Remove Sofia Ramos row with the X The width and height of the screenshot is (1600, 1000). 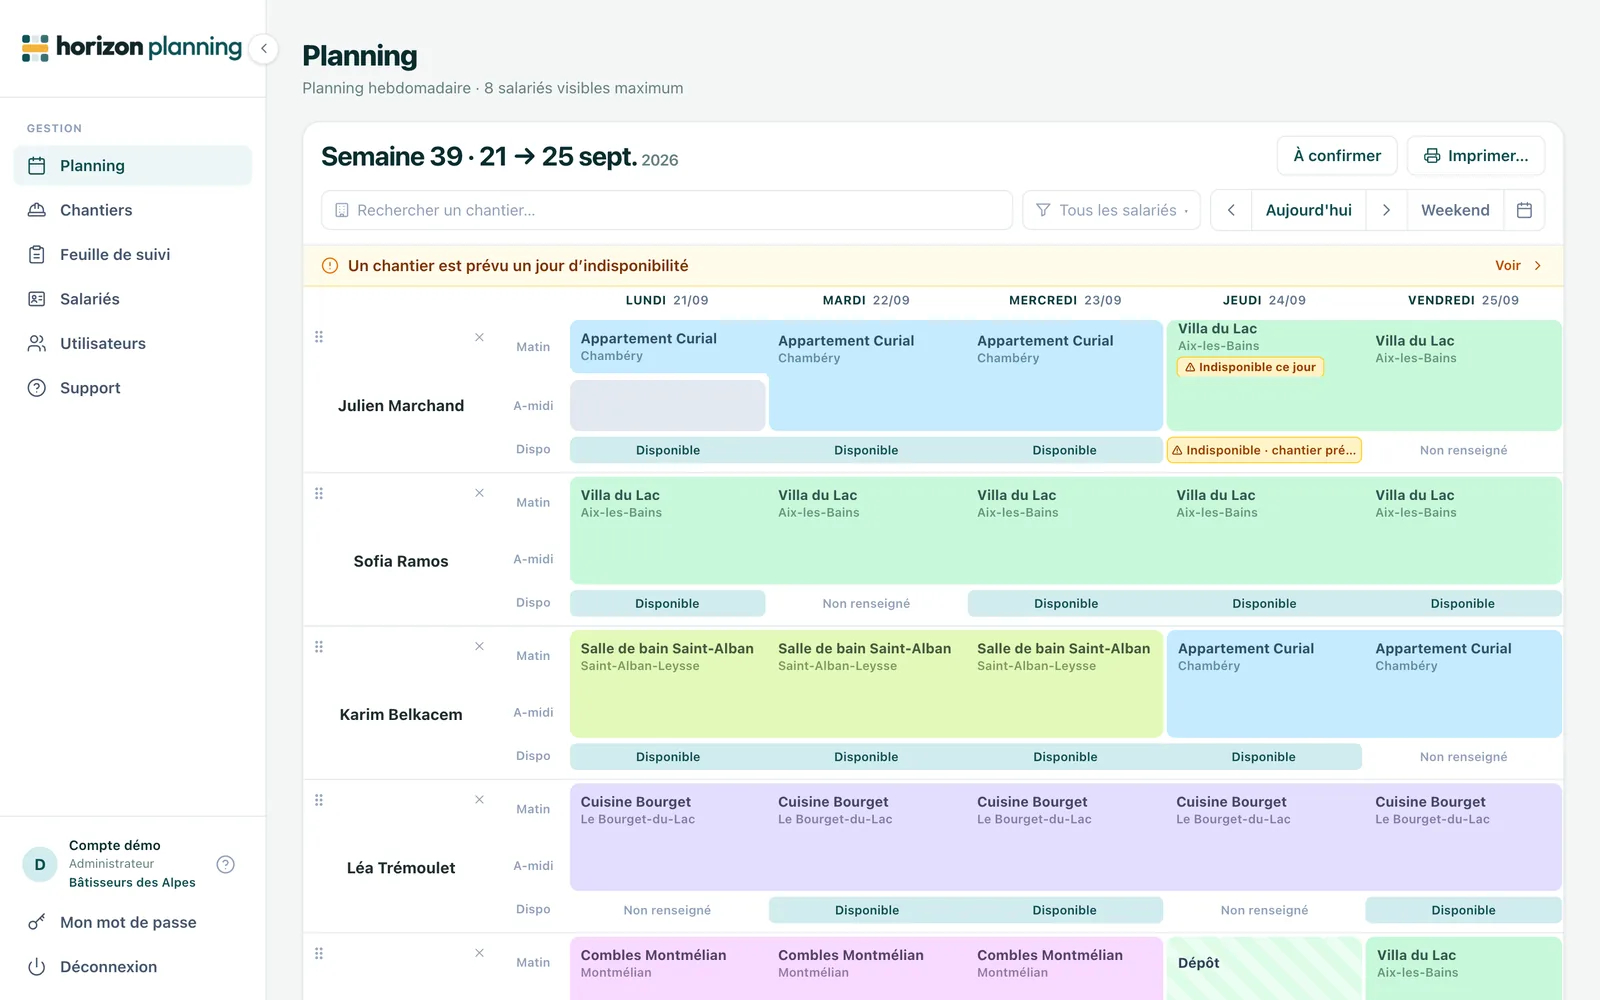479,493
